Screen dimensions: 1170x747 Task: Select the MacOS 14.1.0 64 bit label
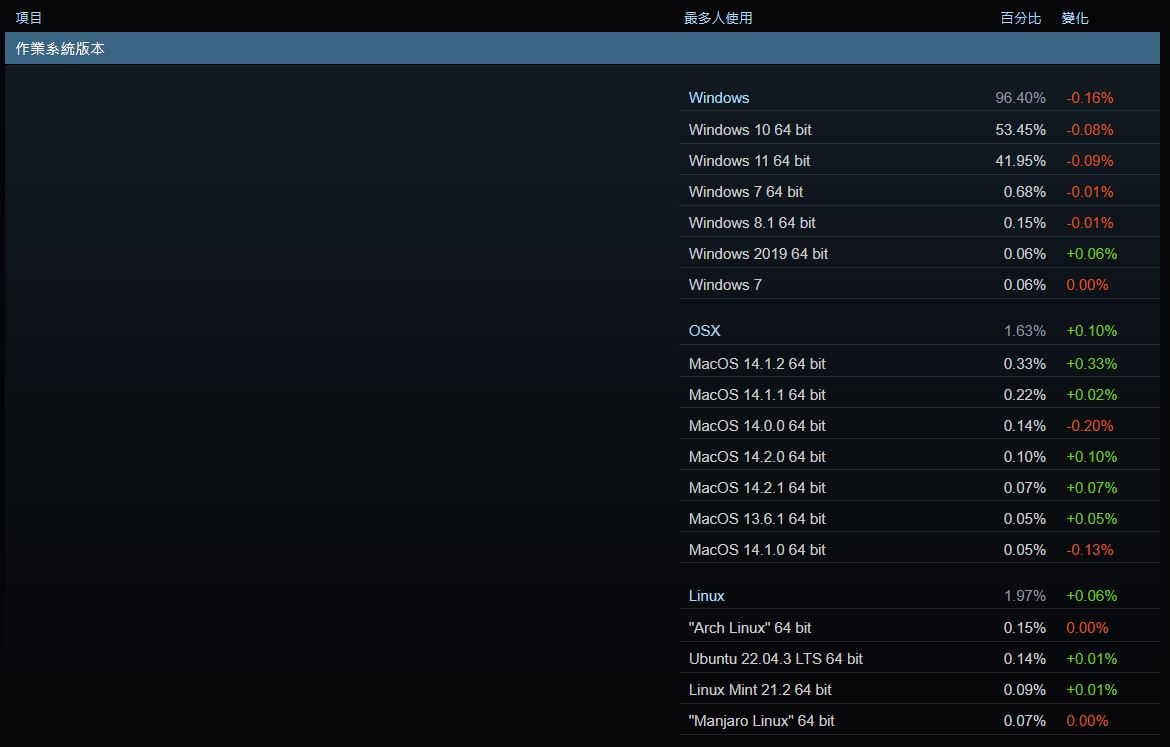(757, 549)
